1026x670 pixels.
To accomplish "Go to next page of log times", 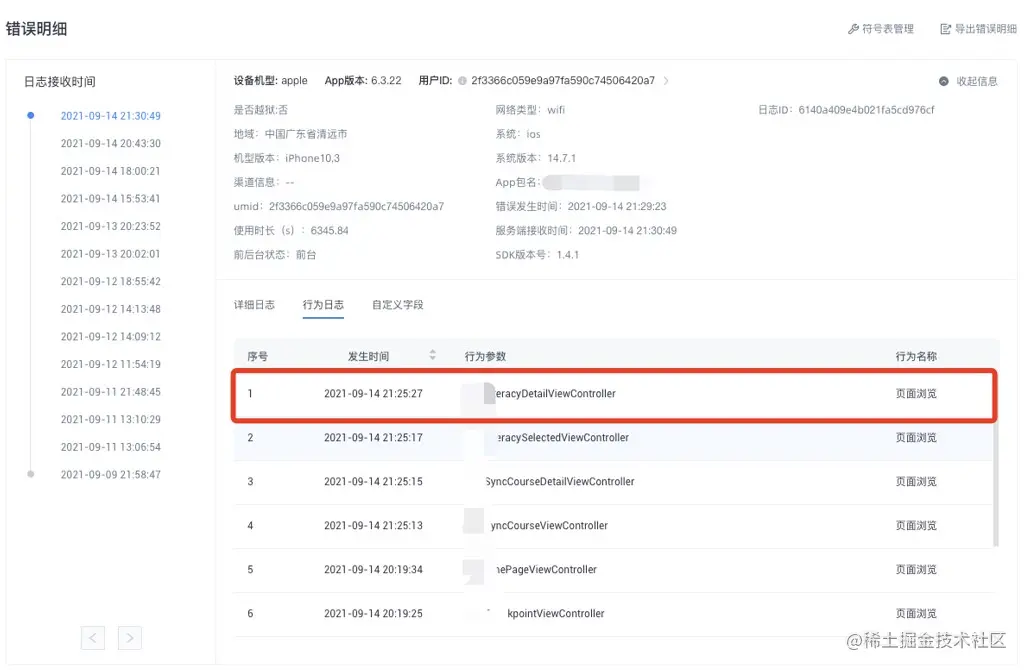I will coord(130,638).
